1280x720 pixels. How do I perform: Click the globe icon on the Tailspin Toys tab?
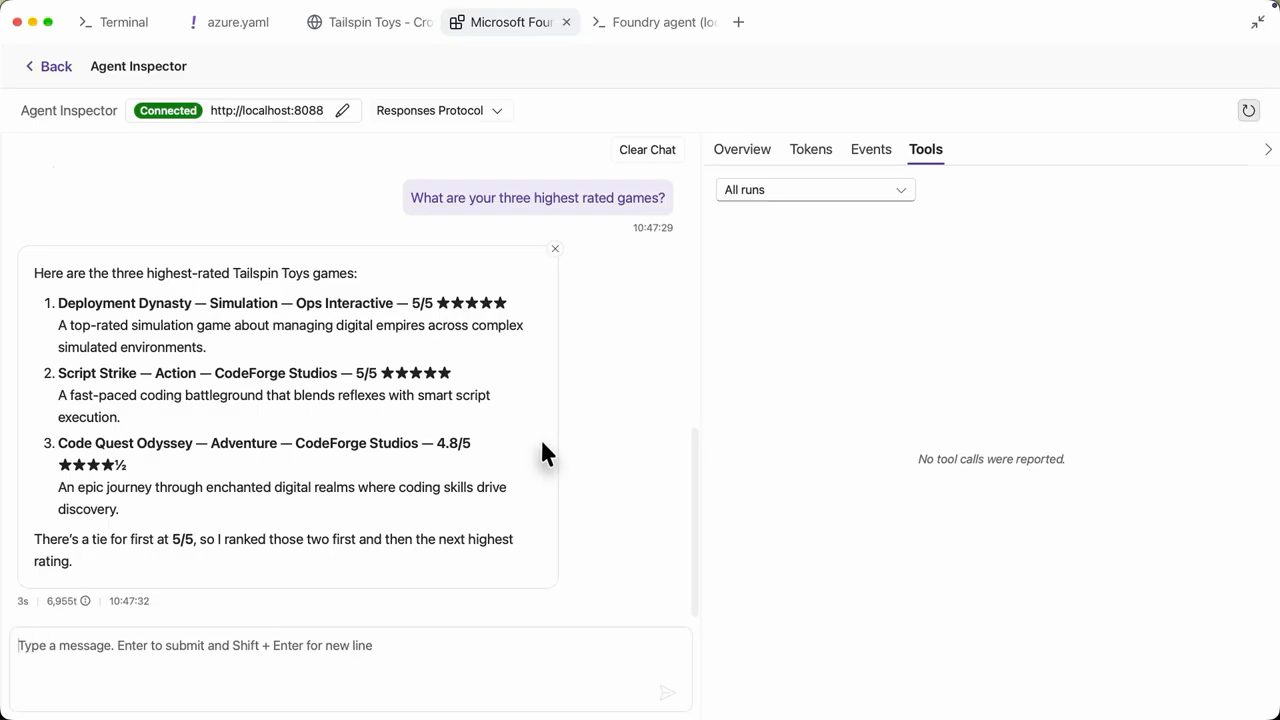tap(315, 22)
